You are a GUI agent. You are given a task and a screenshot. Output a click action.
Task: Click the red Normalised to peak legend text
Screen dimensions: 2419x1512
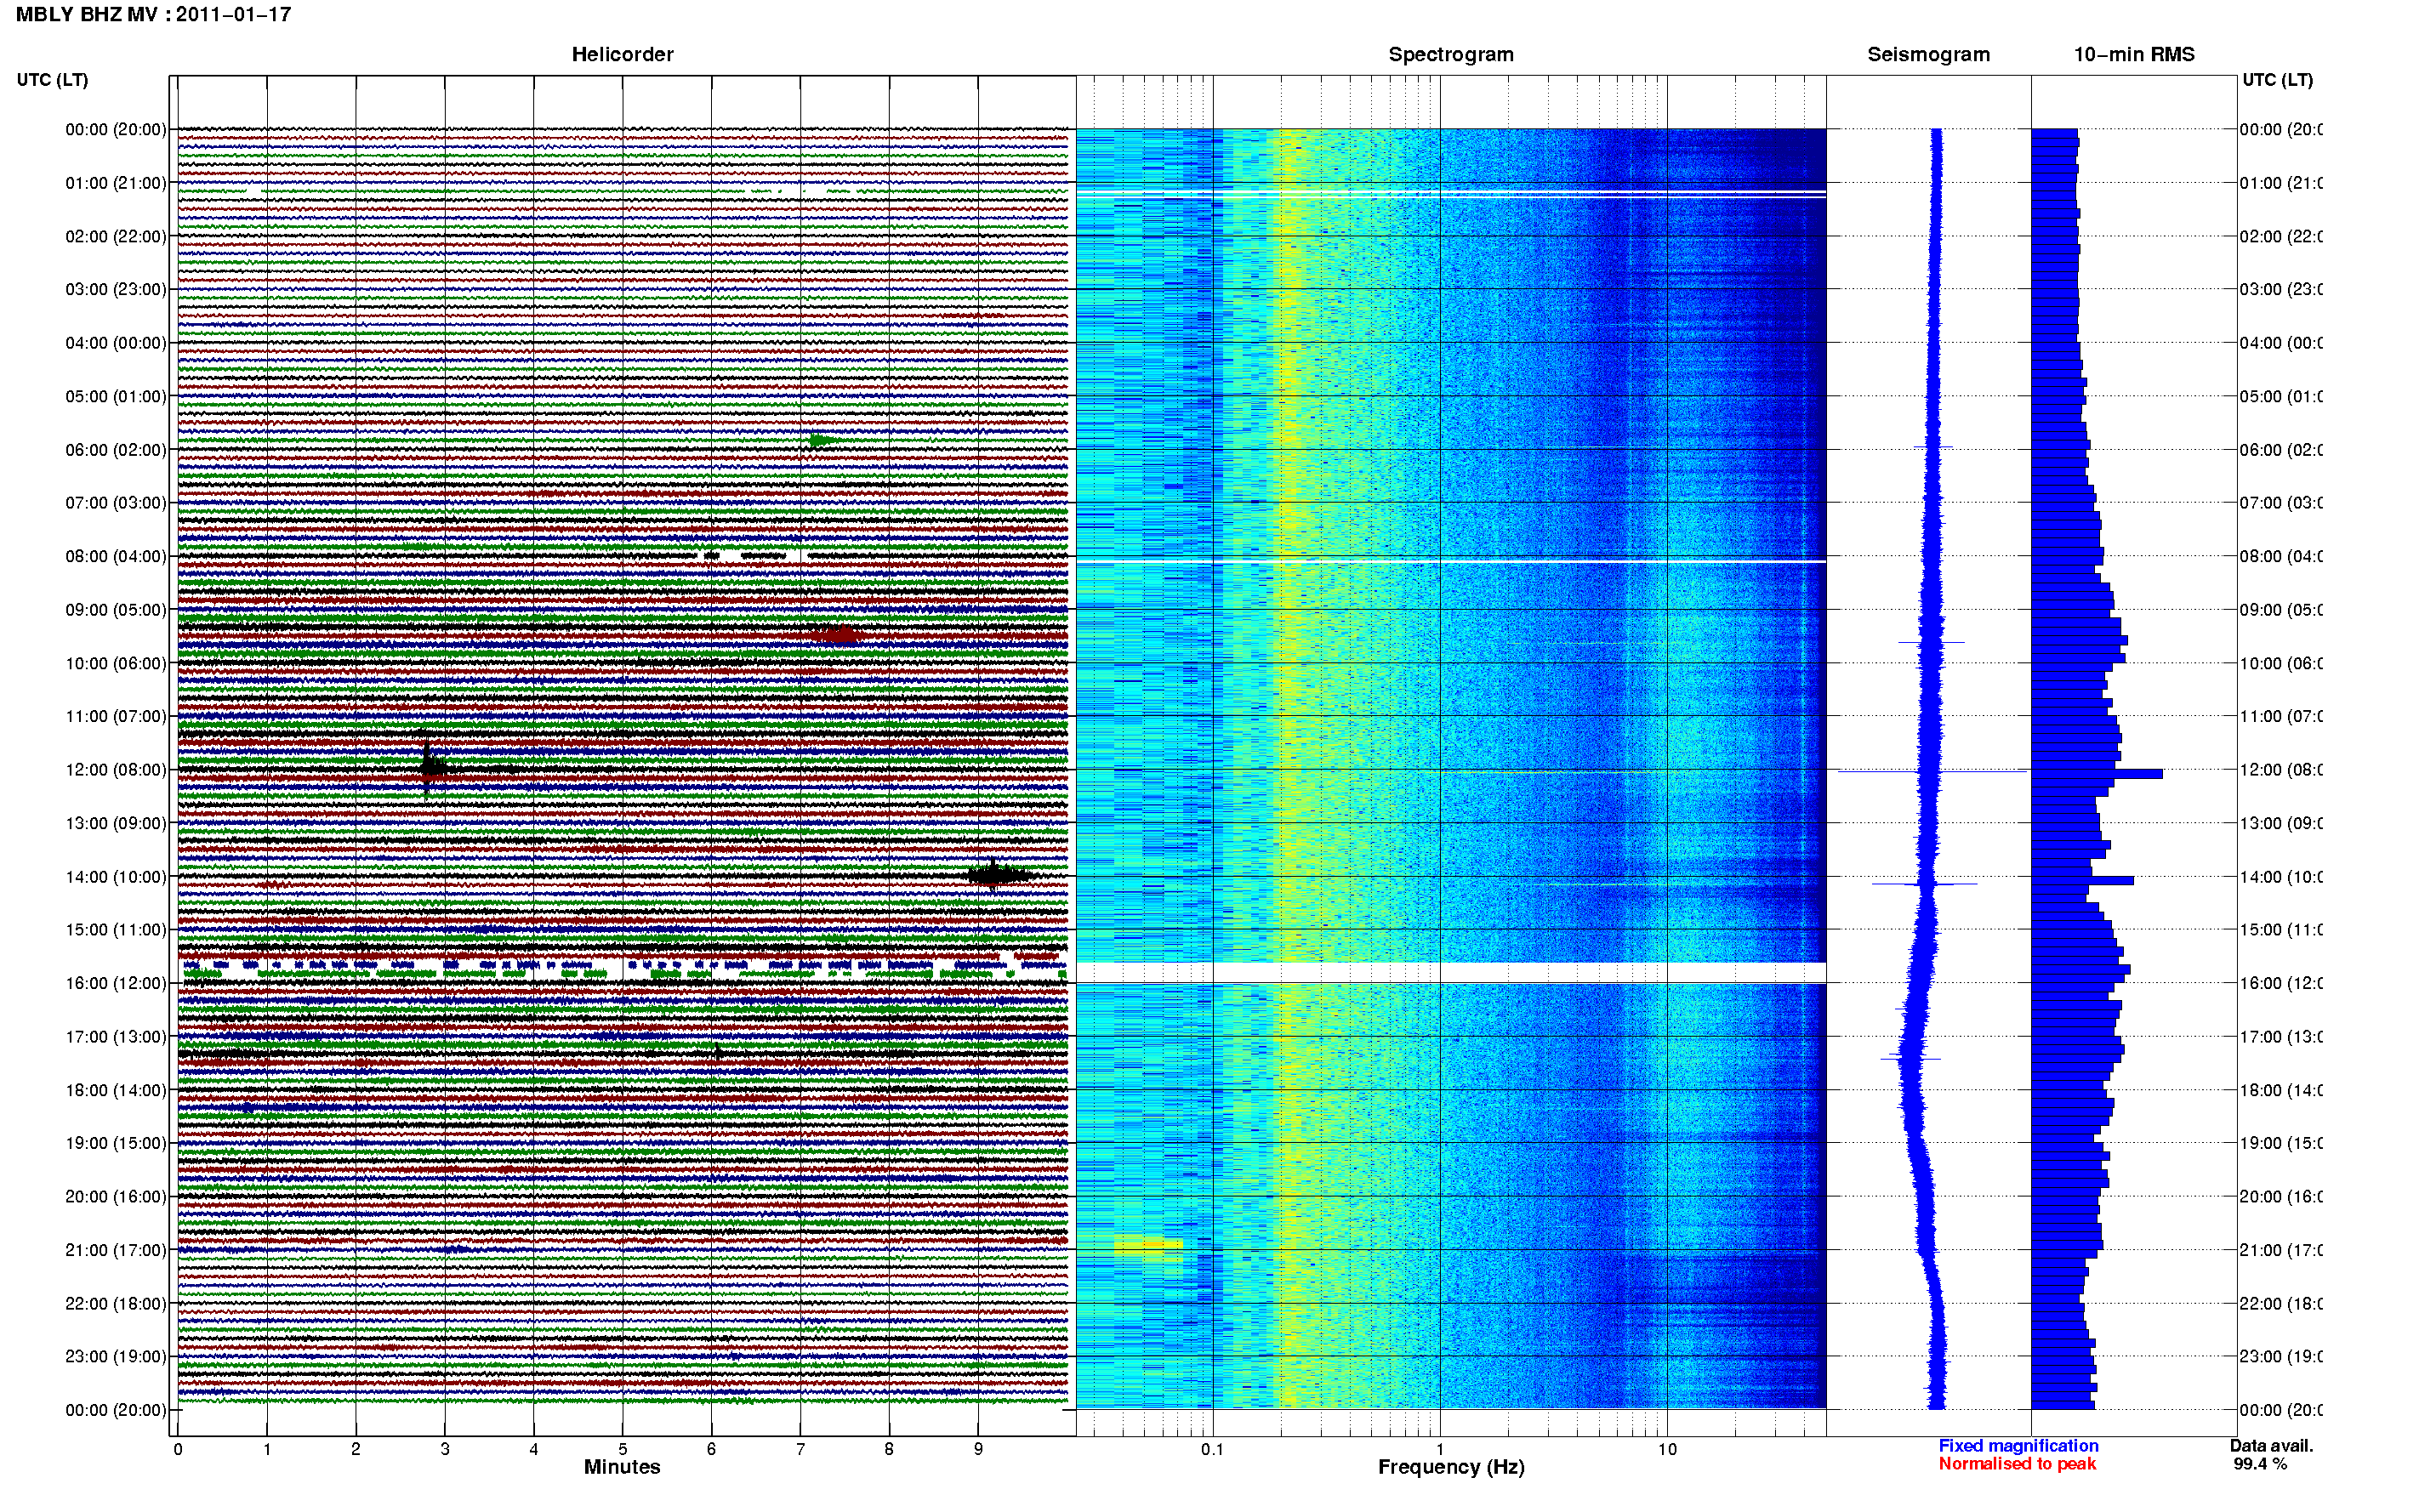pyautogui.click(x=2017, y=1464)
